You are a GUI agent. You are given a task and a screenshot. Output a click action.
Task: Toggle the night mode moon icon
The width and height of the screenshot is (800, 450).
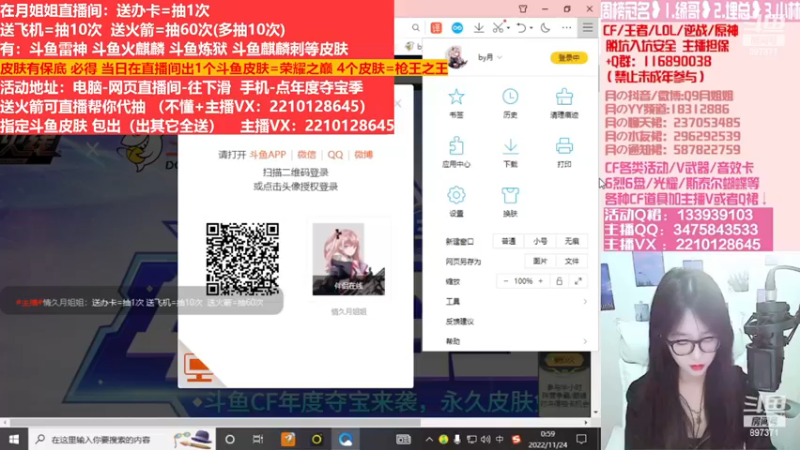pos(545,28)
